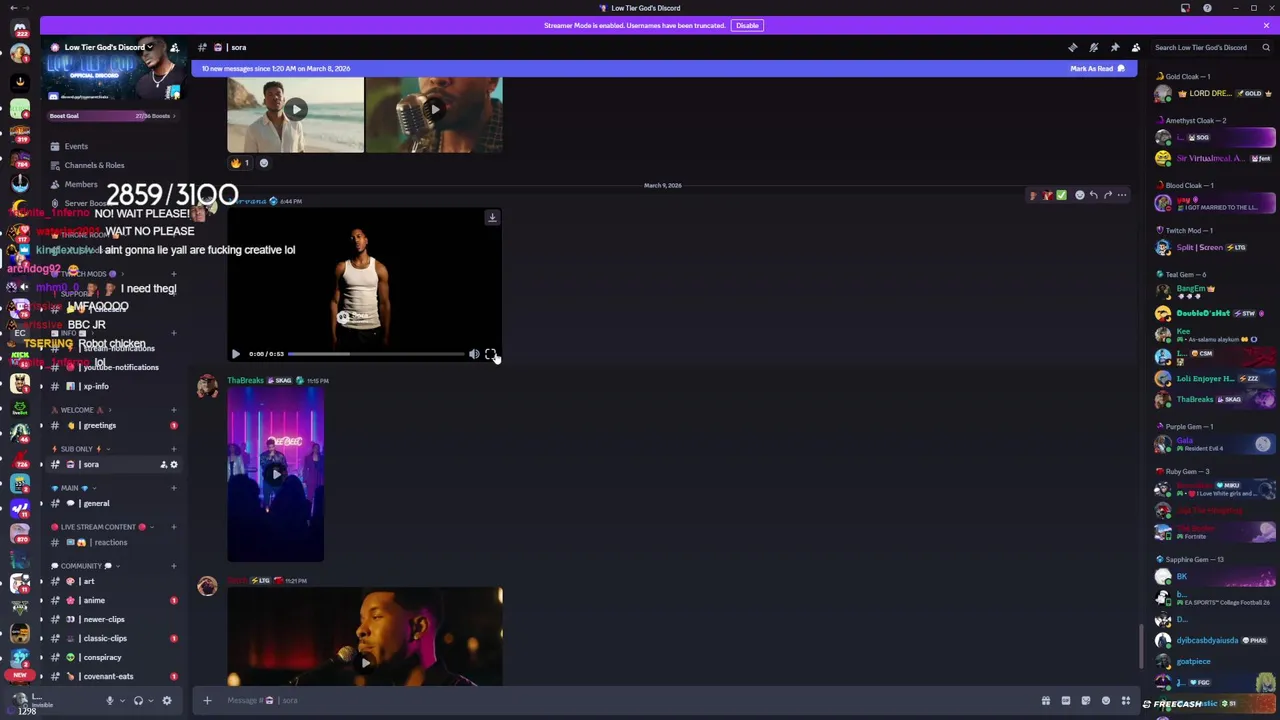Viewport: 1280px width, 720px height.
Task: Open Channels & Roles
Action: pos(94,165)
